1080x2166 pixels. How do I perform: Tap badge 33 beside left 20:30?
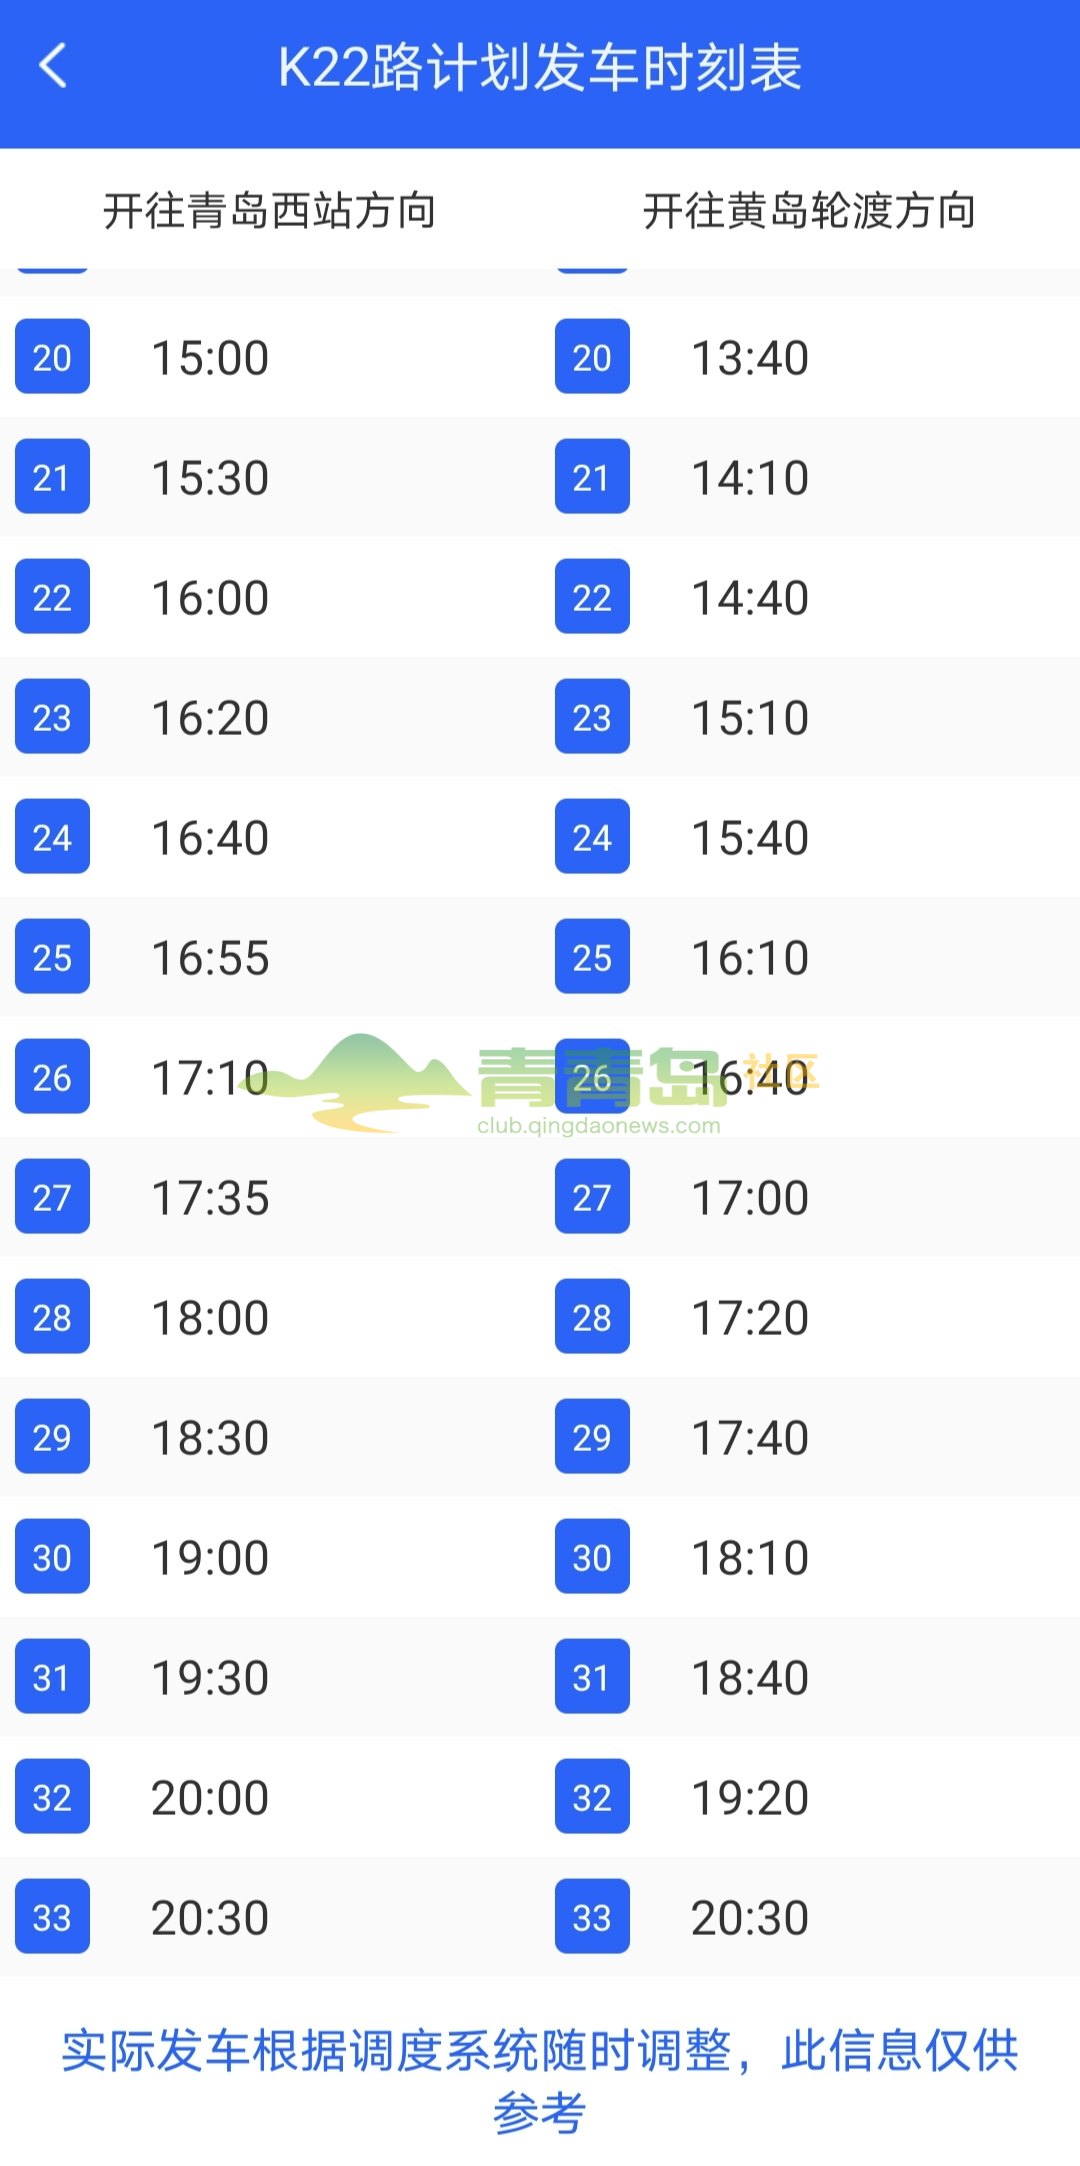click(52, 1917)
